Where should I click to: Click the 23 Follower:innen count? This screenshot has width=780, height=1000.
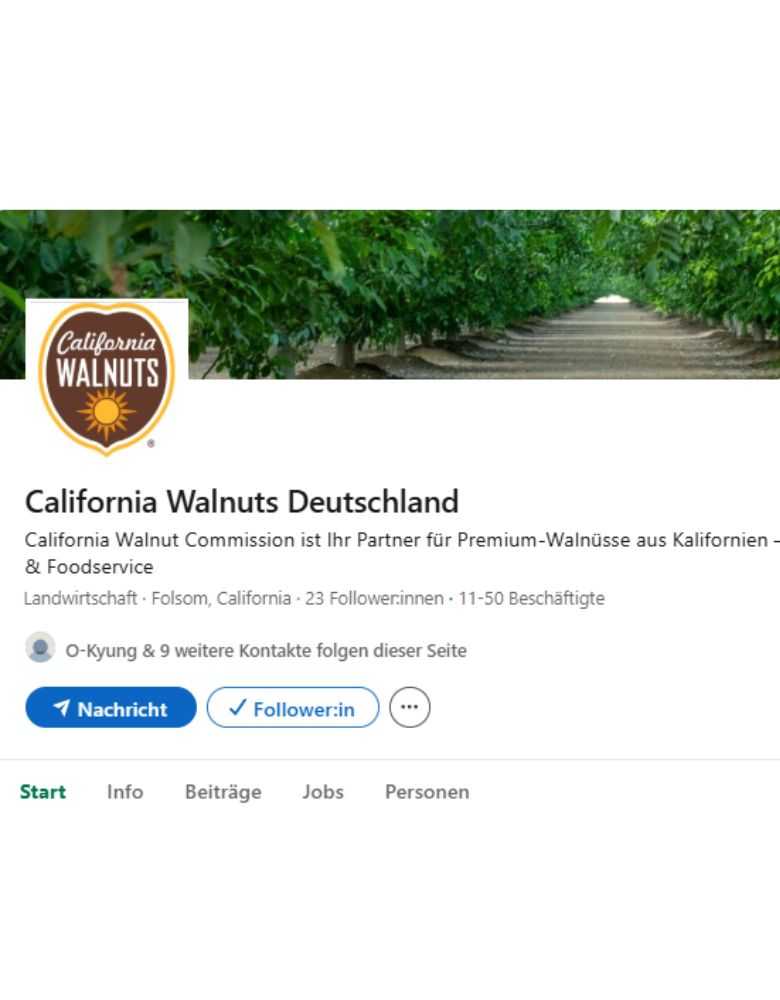[374, 599]
